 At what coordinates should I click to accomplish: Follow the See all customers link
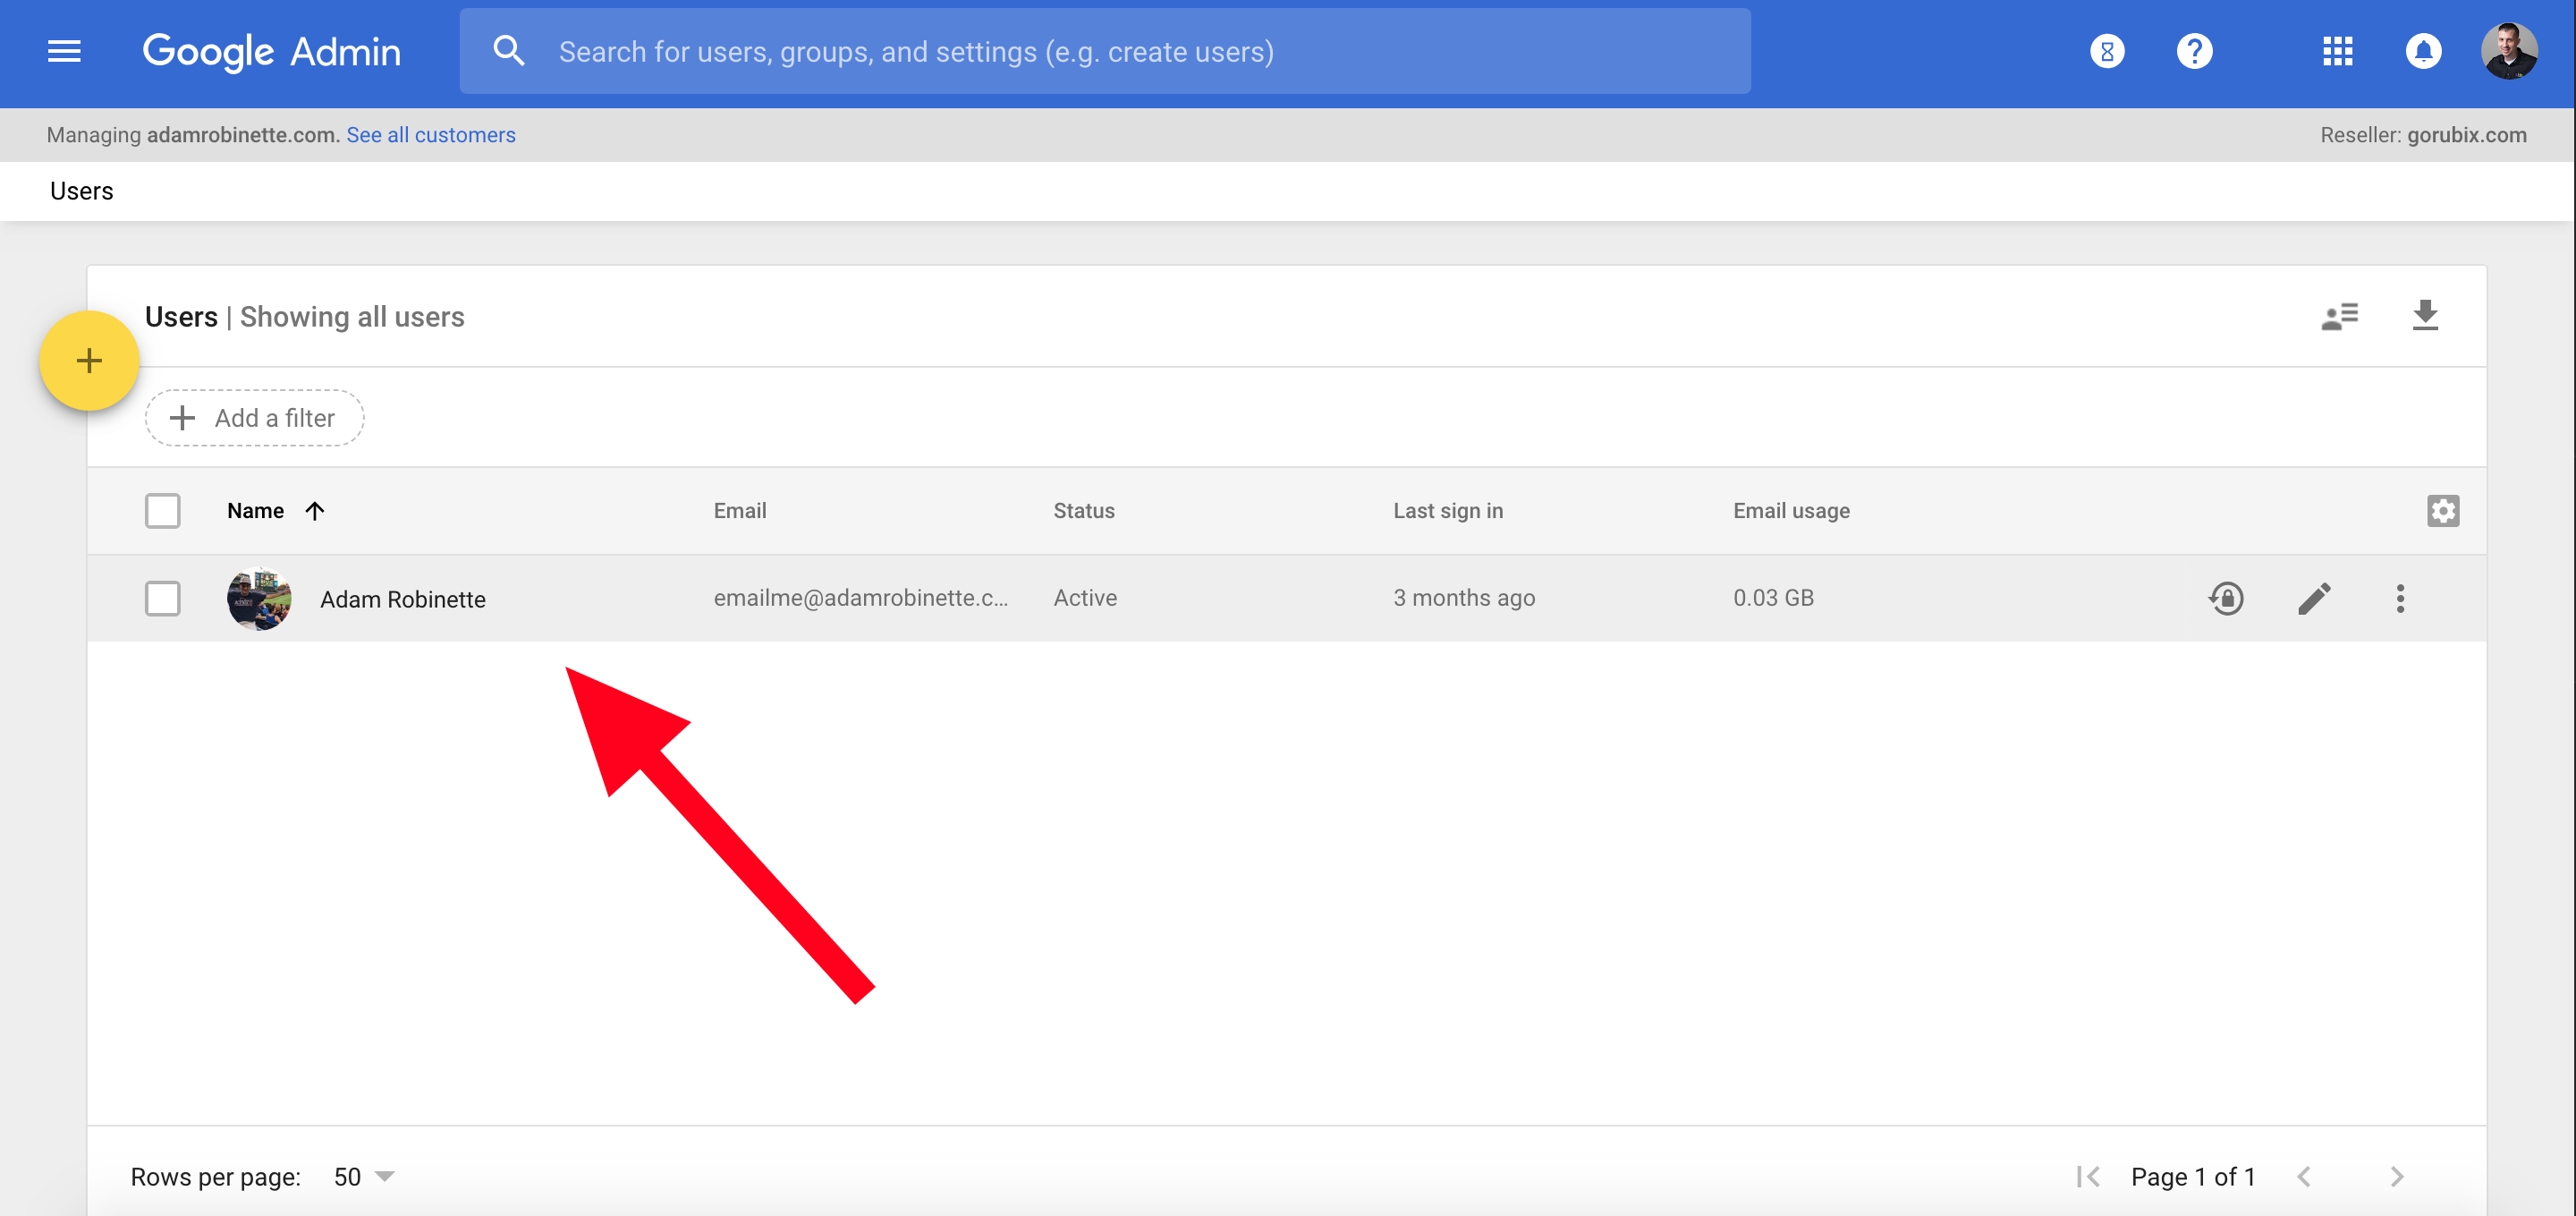click(x=430, y=135)
